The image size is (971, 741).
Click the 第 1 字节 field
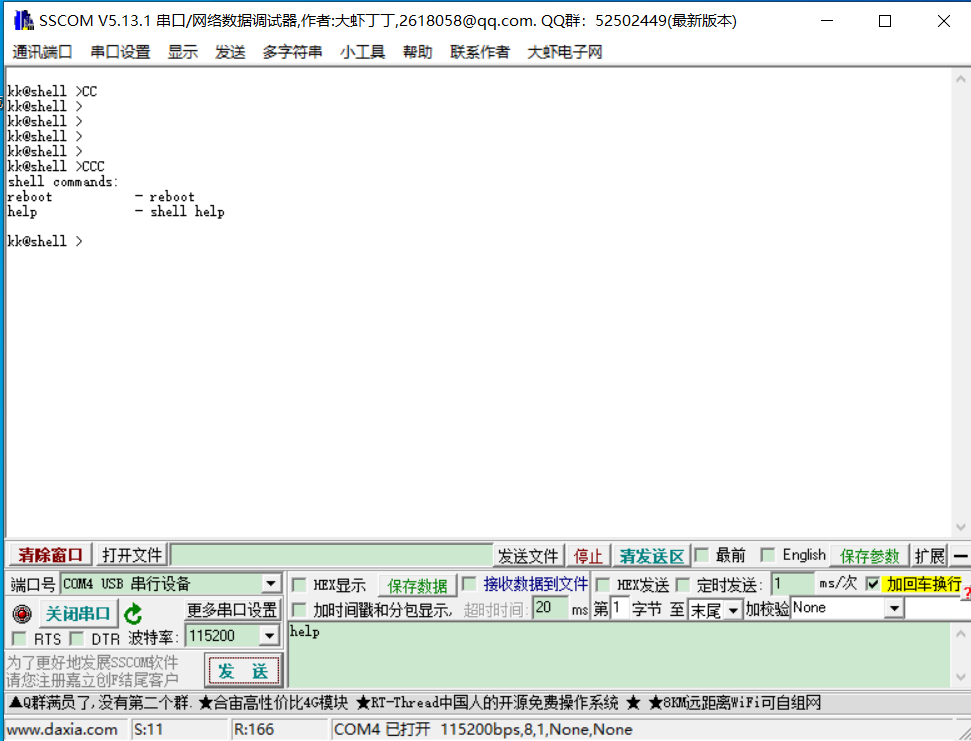tap(619, 608)
